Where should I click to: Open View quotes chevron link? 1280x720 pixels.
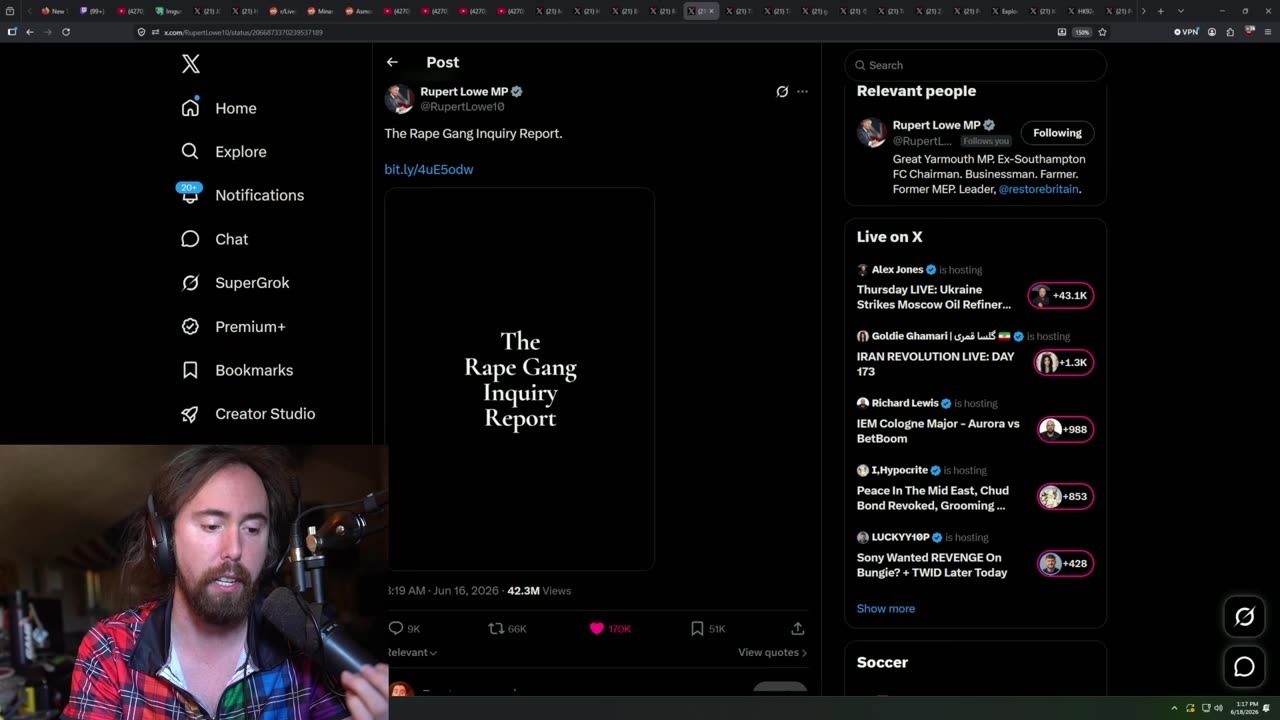(x=772, y=652)
